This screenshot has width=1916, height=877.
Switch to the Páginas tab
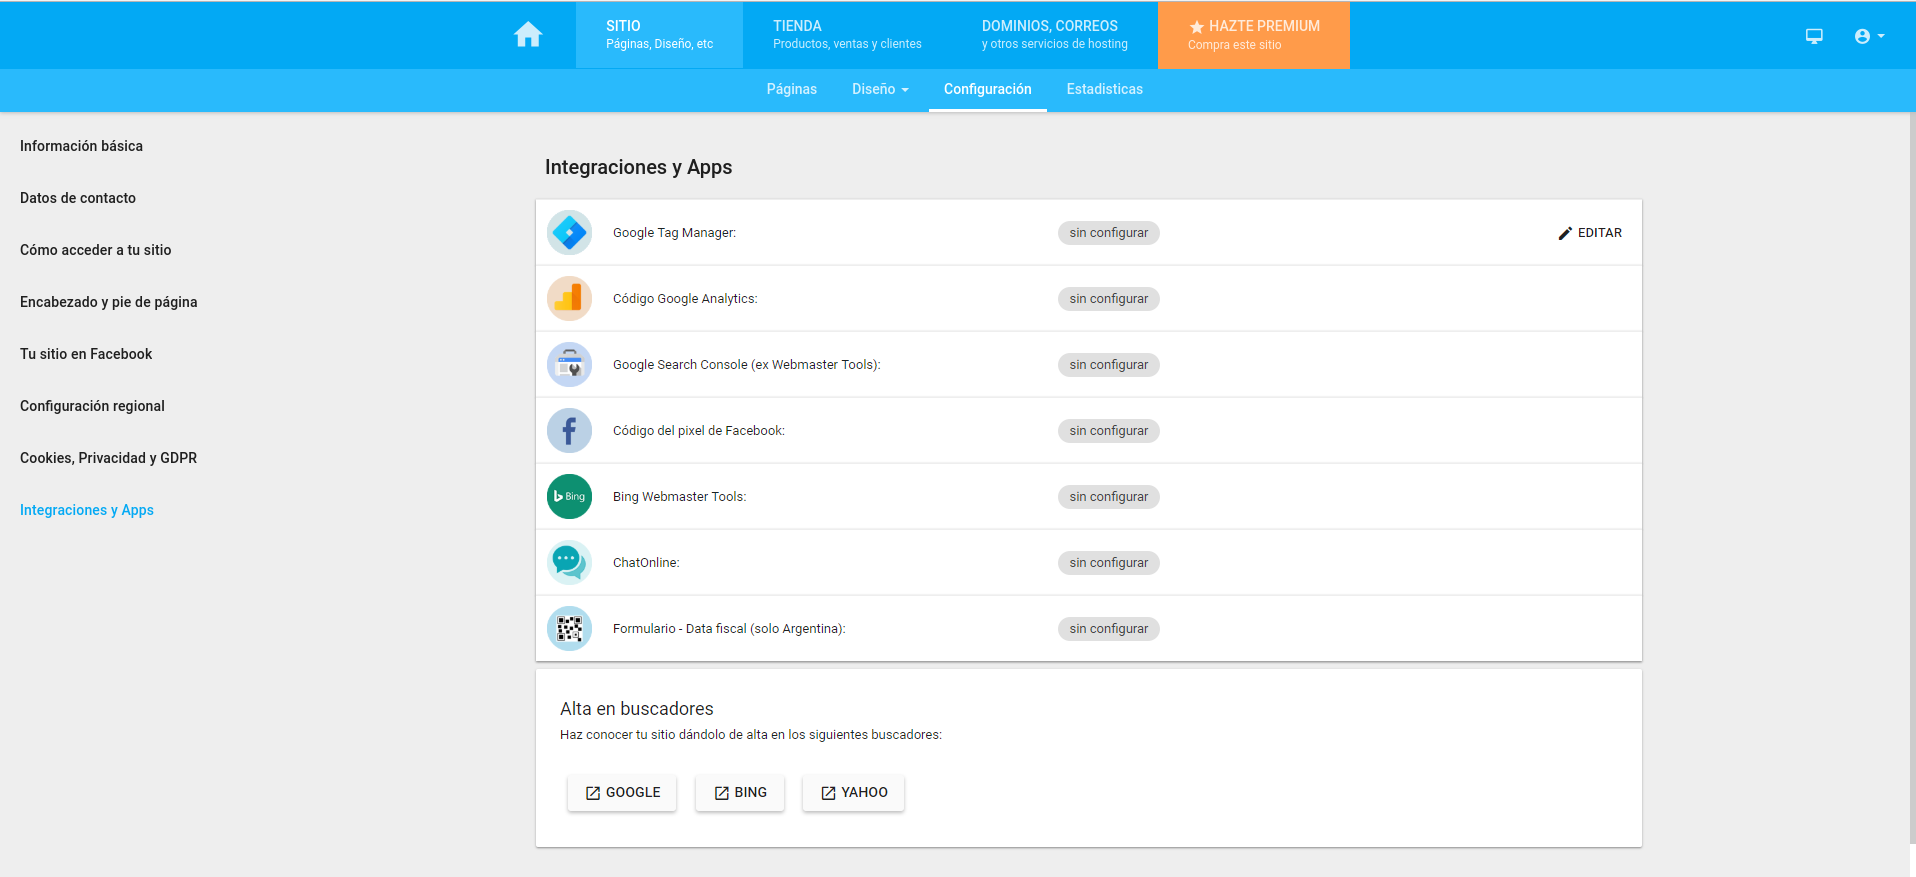pos(791,89)
